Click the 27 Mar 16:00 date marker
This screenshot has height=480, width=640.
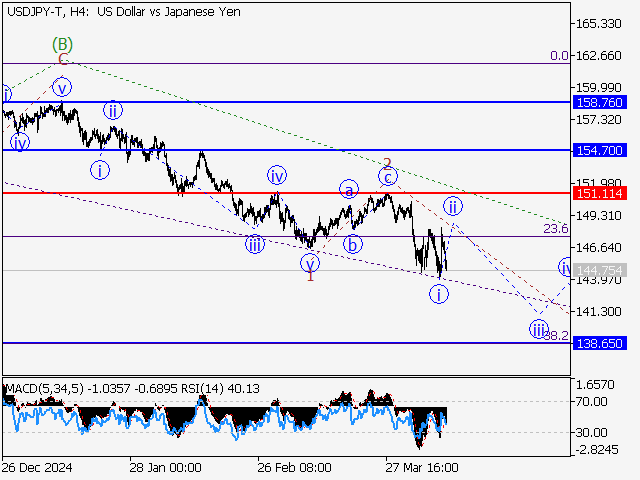coord(421,467)
